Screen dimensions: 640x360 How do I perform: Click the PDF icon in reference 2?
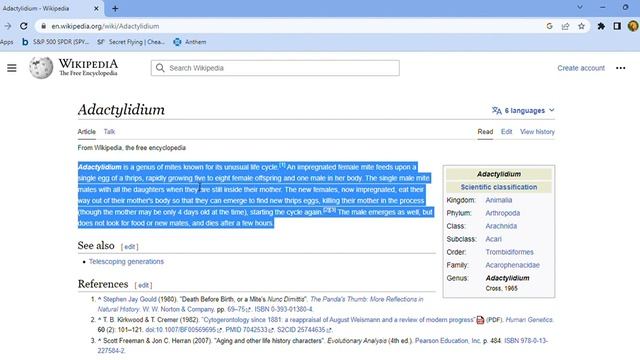[480, 320]
